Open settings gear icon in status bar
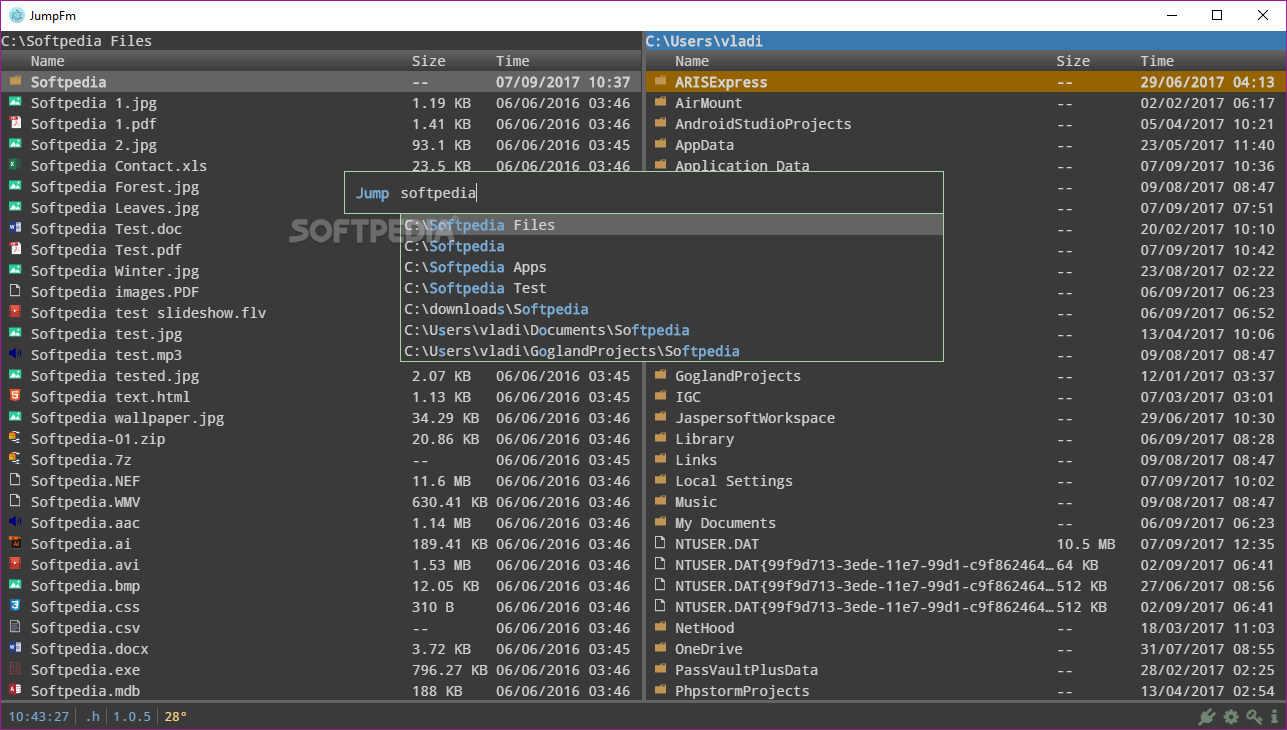This screenshot has height=730, width=1287. pyautogui.click(x=1231, y=717)
